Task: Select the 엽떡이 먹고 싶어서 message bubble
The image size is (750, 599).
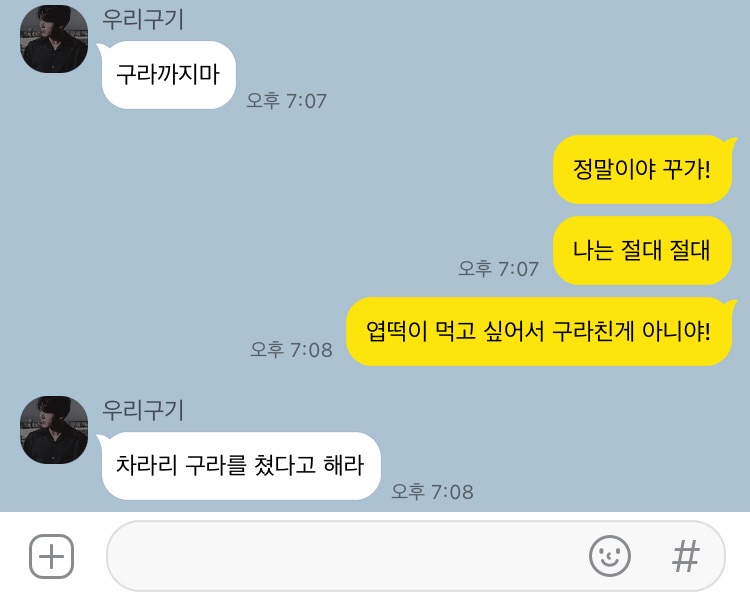Action: (539, 331)
